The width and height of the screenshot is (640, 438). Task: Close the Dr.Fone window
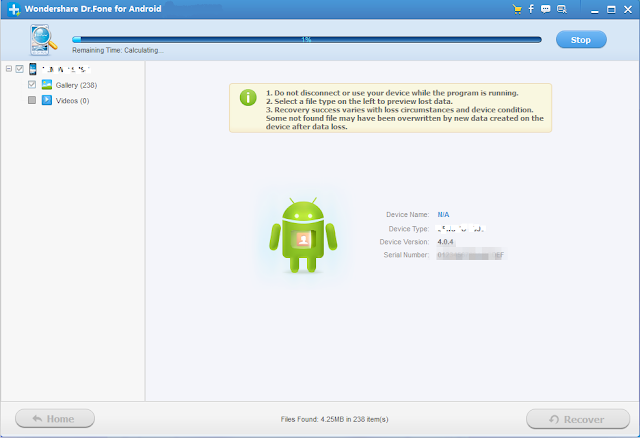(x=628, y=10)
